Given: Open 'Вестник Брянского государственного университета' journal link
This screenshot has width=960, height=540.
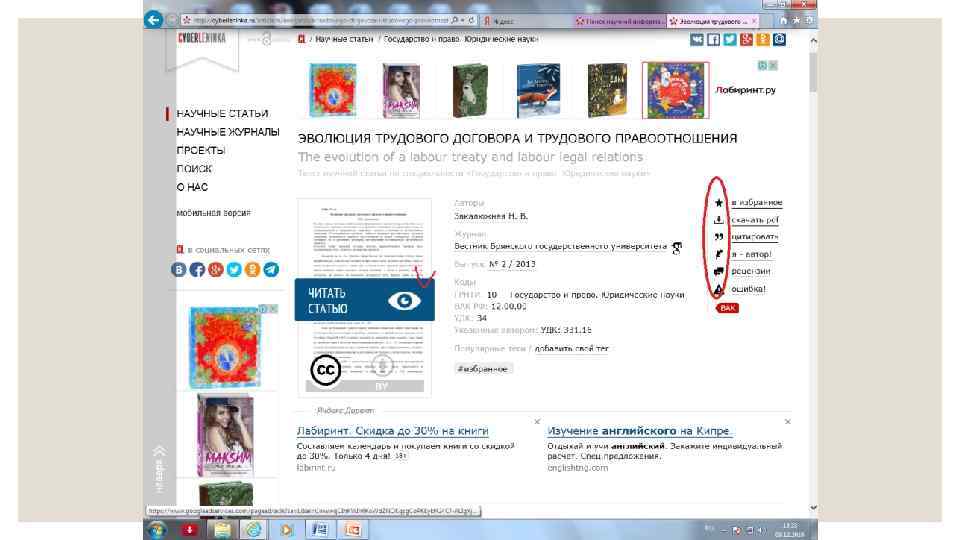Looking at the screenshot, I should [x=560, y=246].
